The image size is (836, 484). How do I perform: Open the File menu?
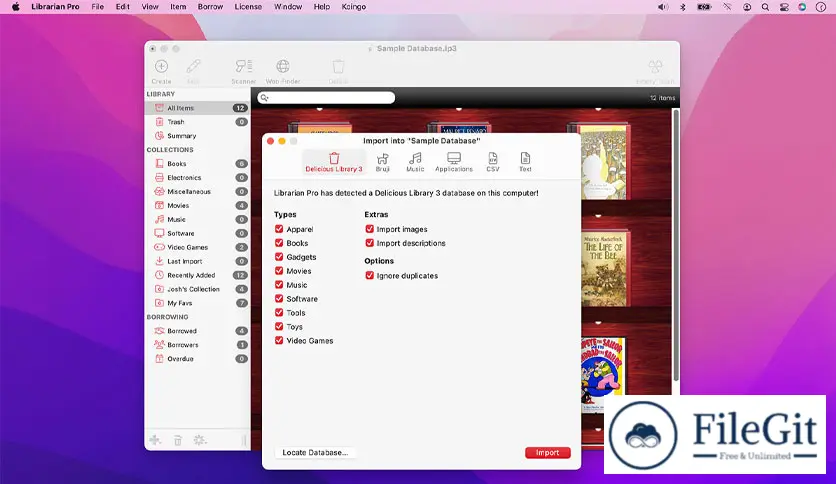click(x=98, y=7)
